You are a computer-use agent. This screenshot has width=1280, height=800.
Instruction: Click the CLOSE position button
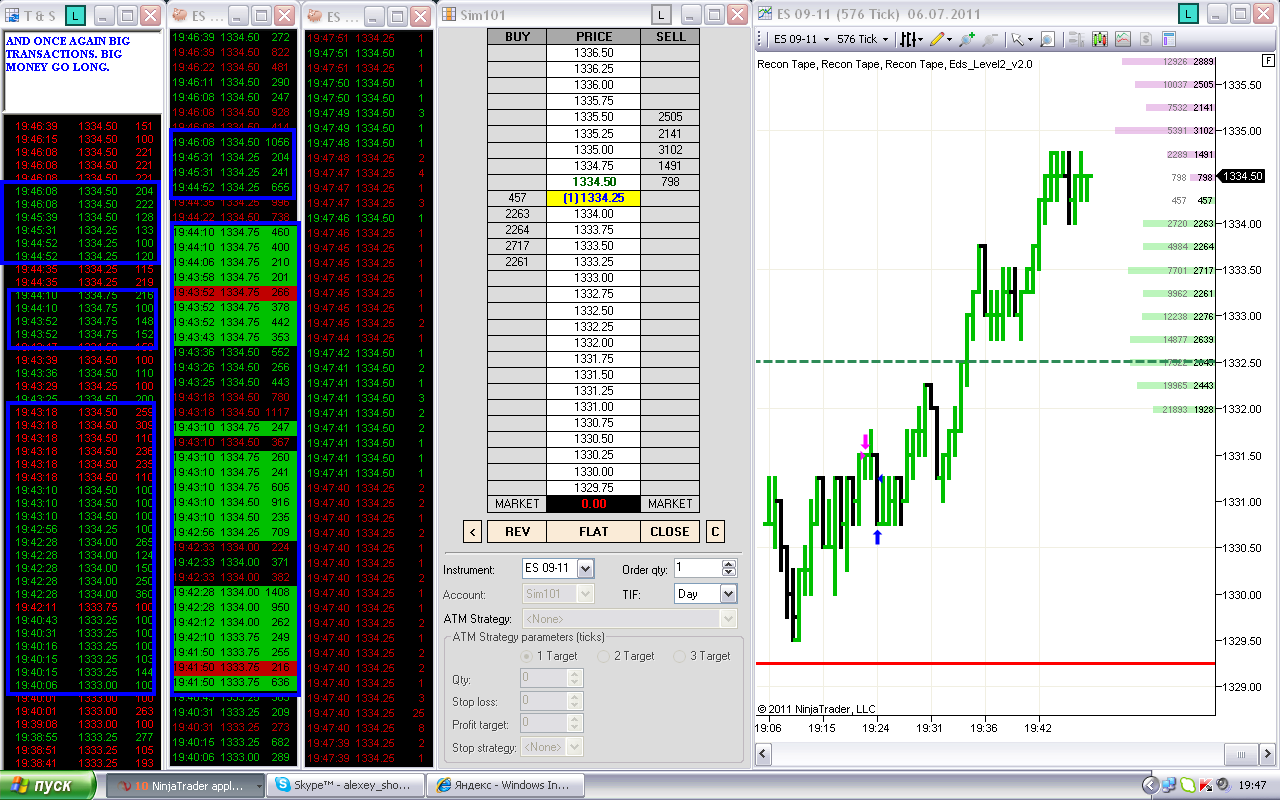(x=670, y=531)
